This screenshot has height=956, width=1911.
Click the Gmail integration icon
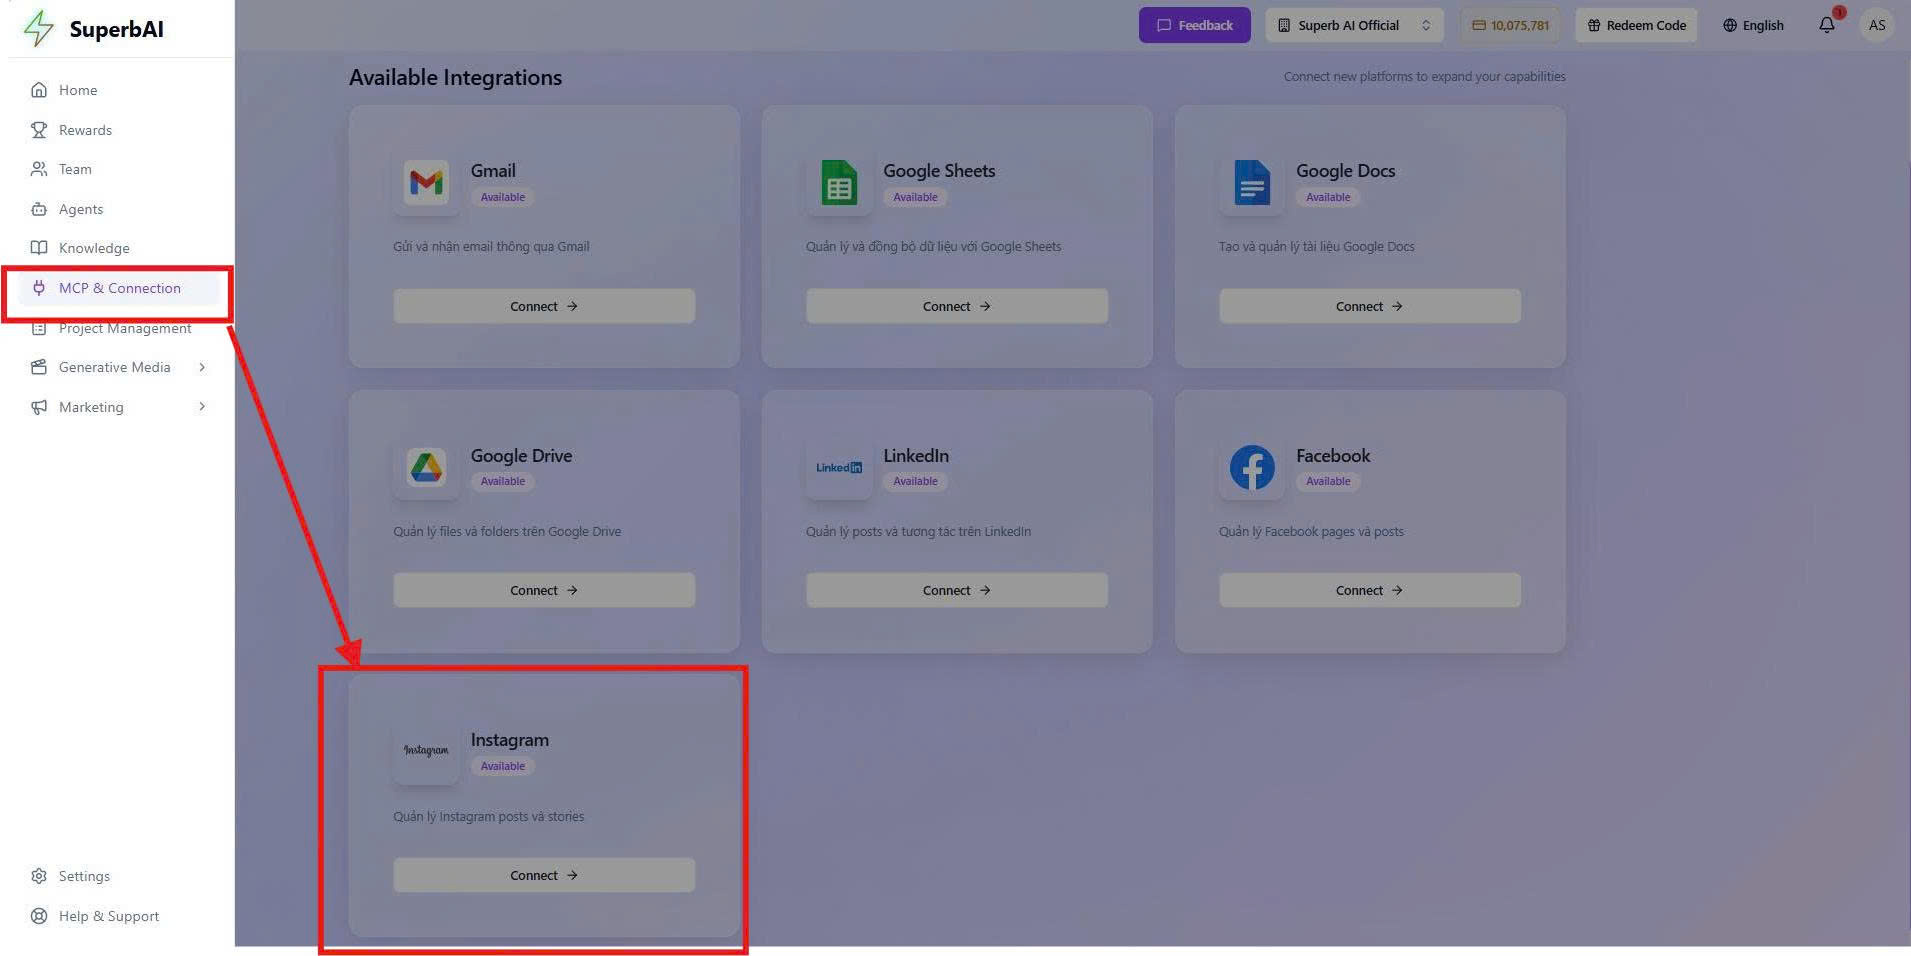point(426,183)
